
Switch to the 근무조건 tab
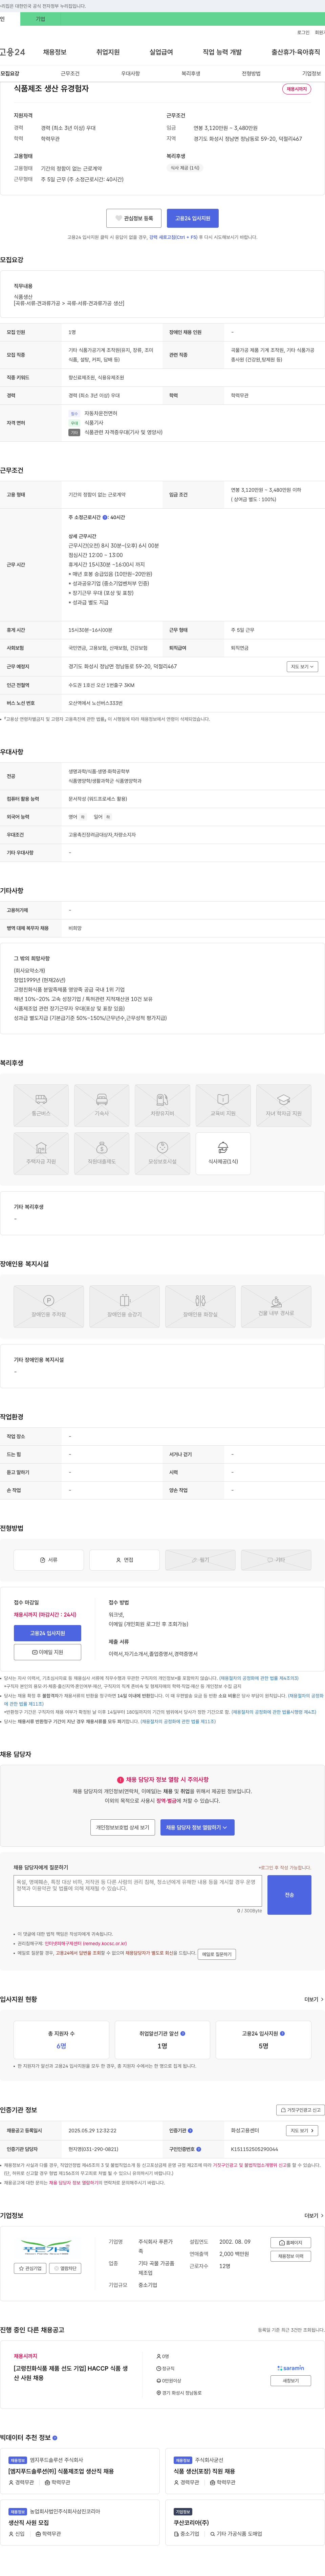point(70,73)
